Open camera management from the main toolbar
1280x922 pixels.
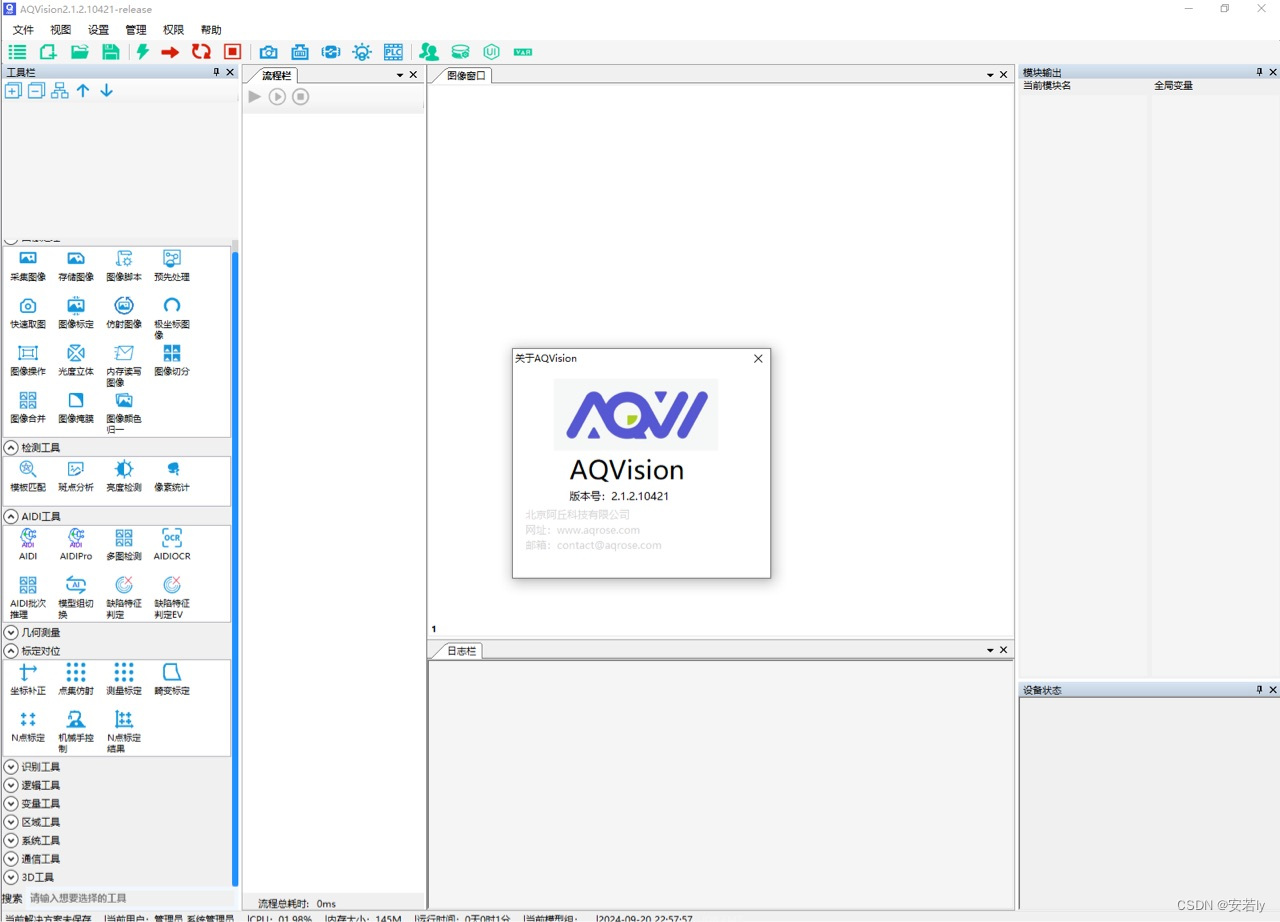pos(268,52)
